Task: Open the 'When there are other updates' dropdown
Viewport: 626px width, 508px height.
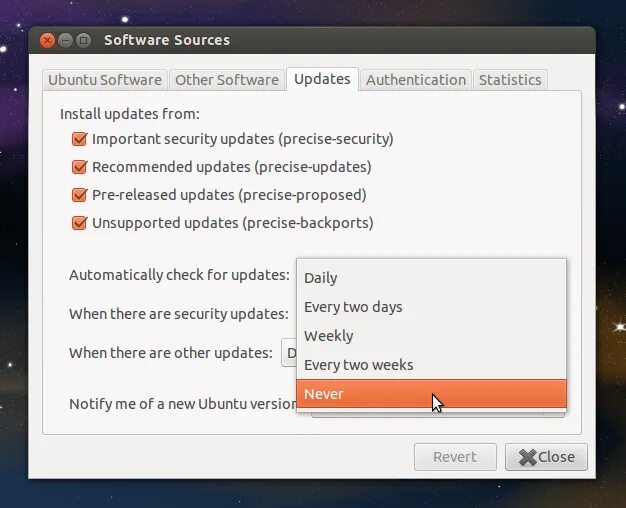Action: click(x=289, y=353)
